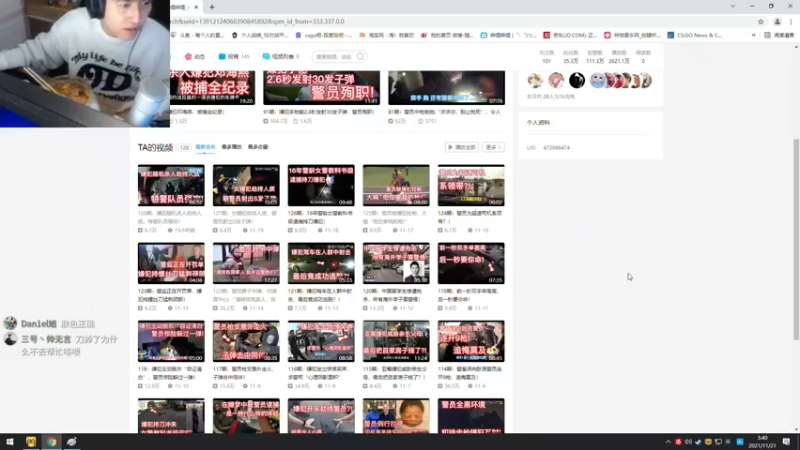Click the 获赞数 111.3万 likes stat

pyautogui.click(x=595, y=57)
